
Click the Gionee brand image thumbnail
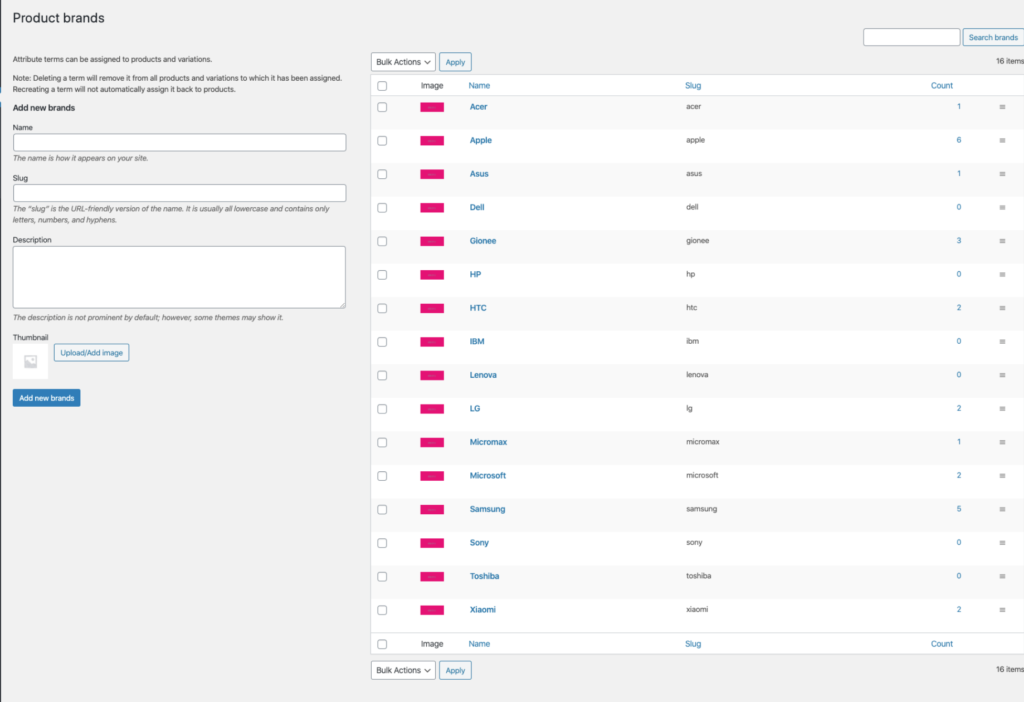(x=432, y=241)
